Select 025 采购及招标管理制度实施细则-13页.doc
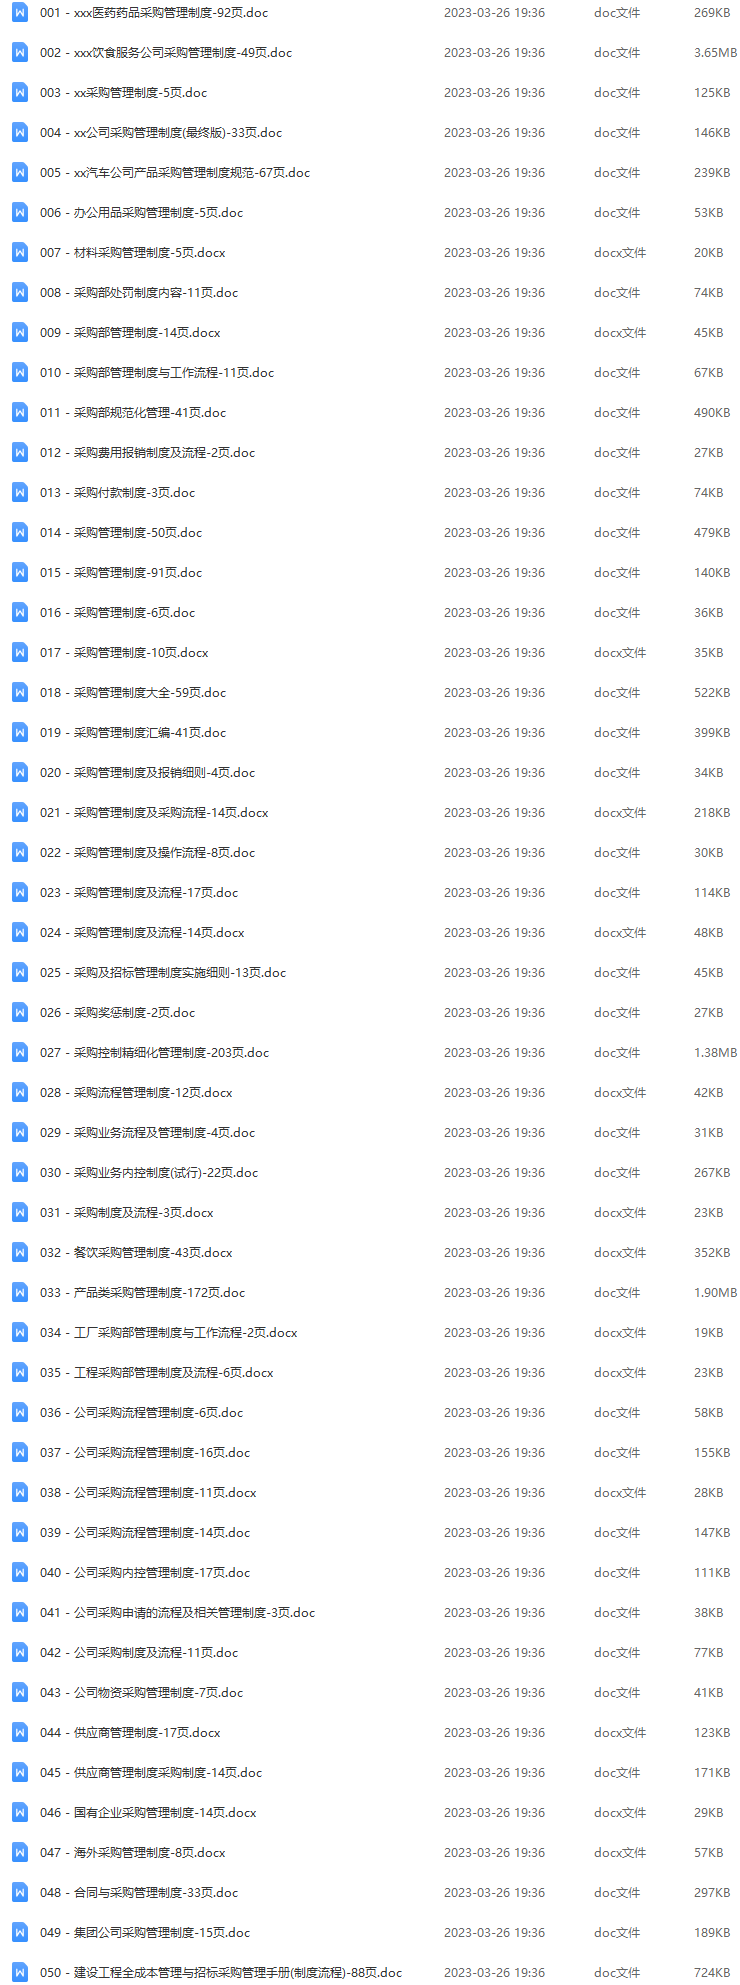 [x=163, y=973]
